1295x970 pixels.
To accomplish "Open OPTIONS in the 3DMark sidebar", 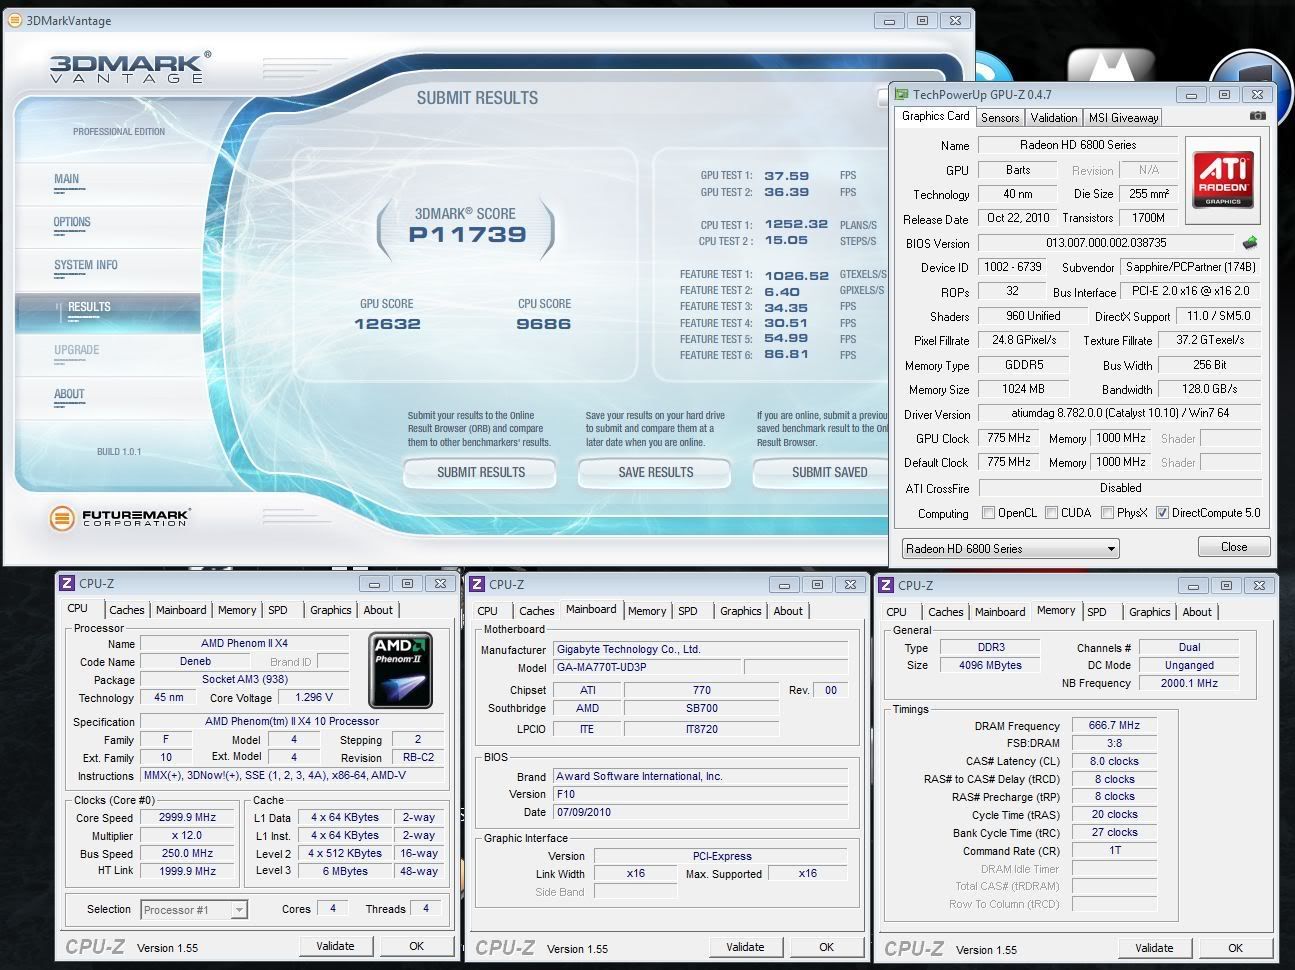I will pos(72,222).
